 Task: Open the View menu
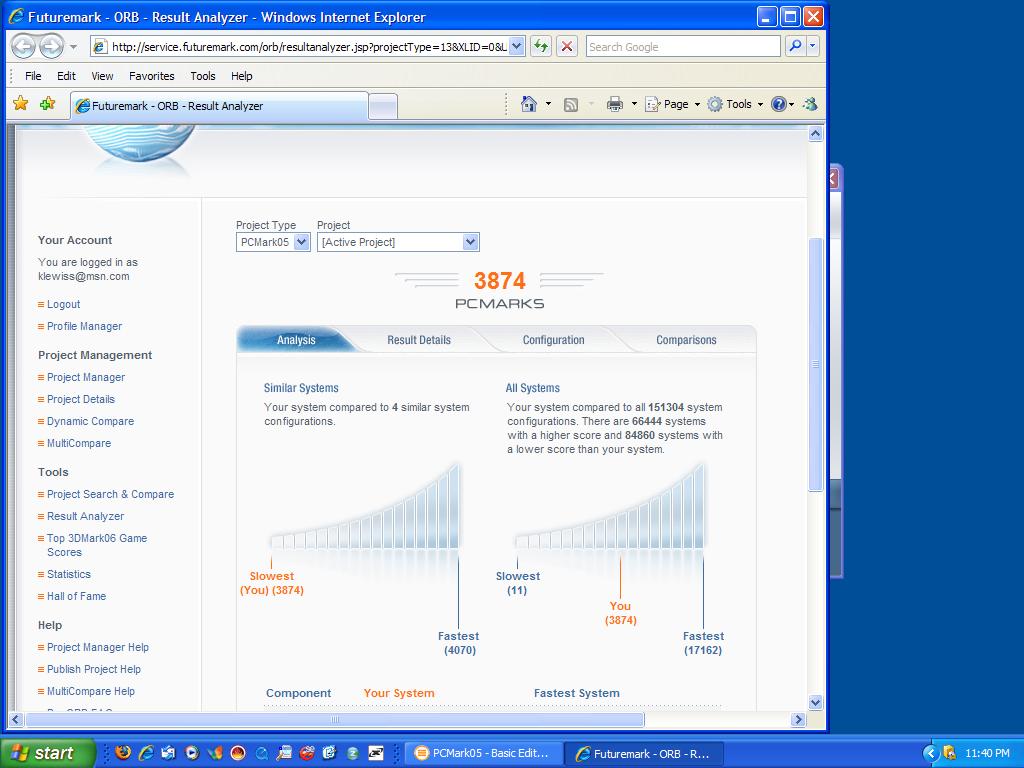coord(102,76)
